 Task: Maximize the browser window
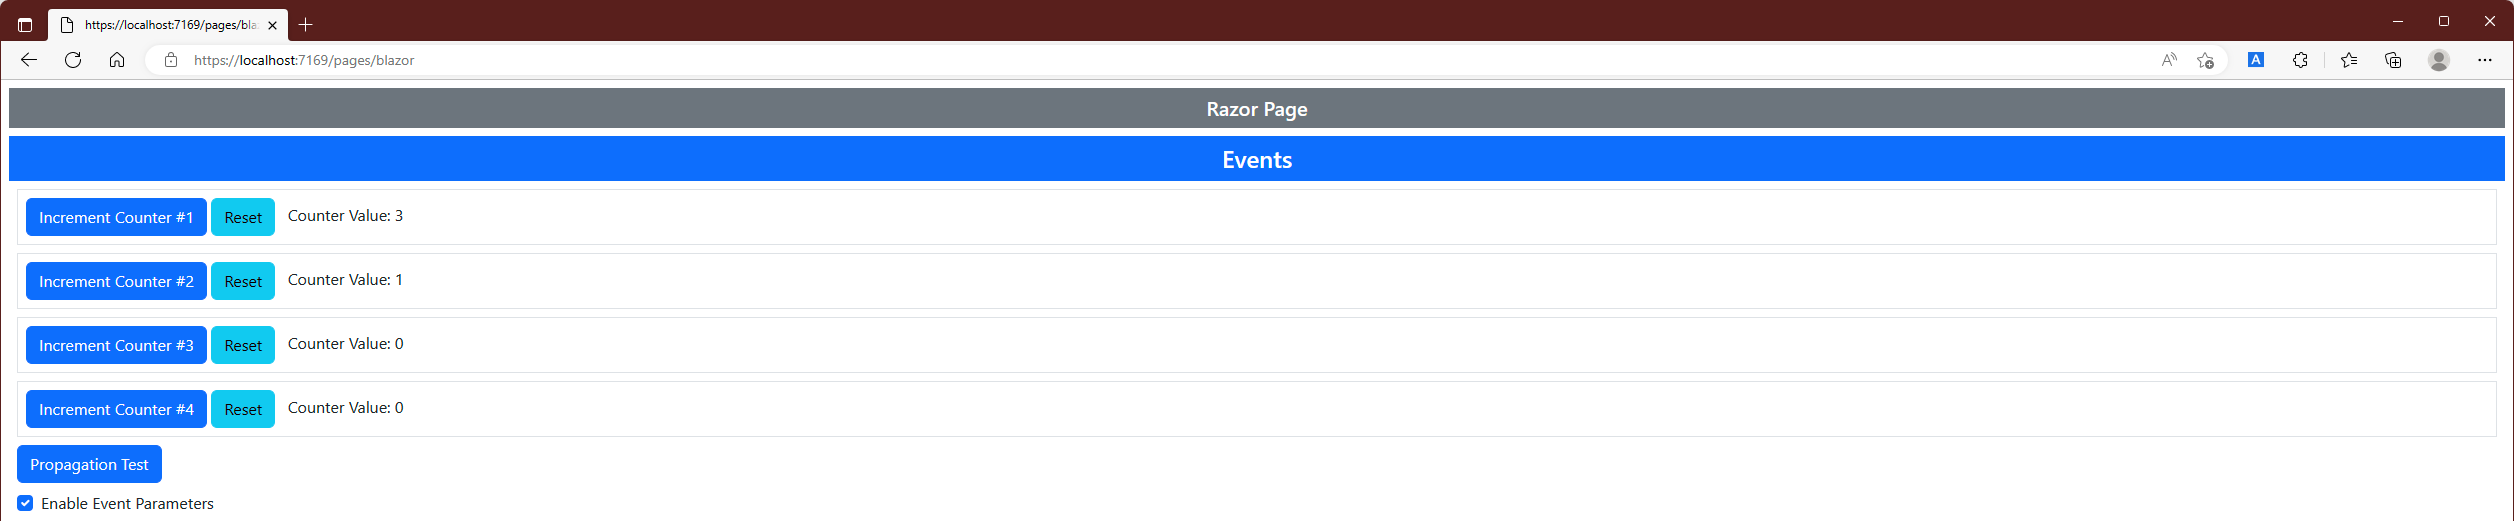2444,21
